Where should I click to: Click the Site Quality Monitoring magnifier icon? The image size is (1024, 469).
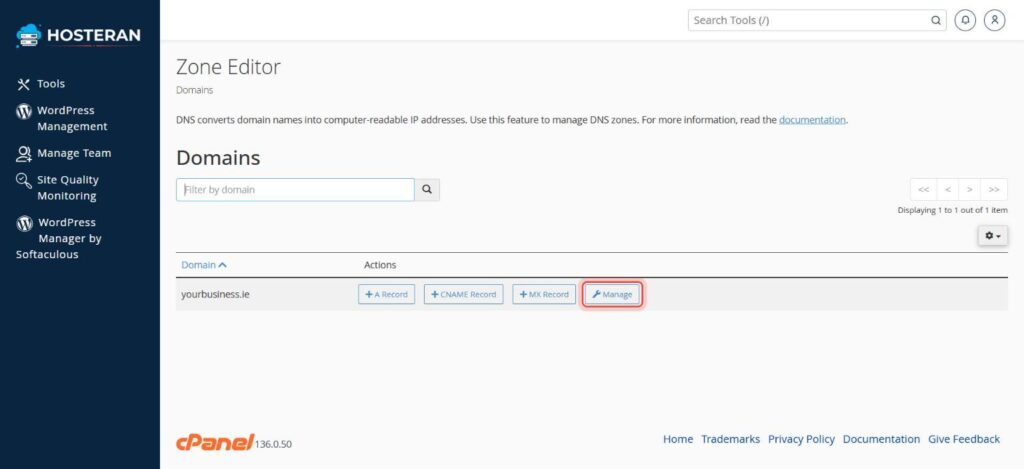point(24,180)
